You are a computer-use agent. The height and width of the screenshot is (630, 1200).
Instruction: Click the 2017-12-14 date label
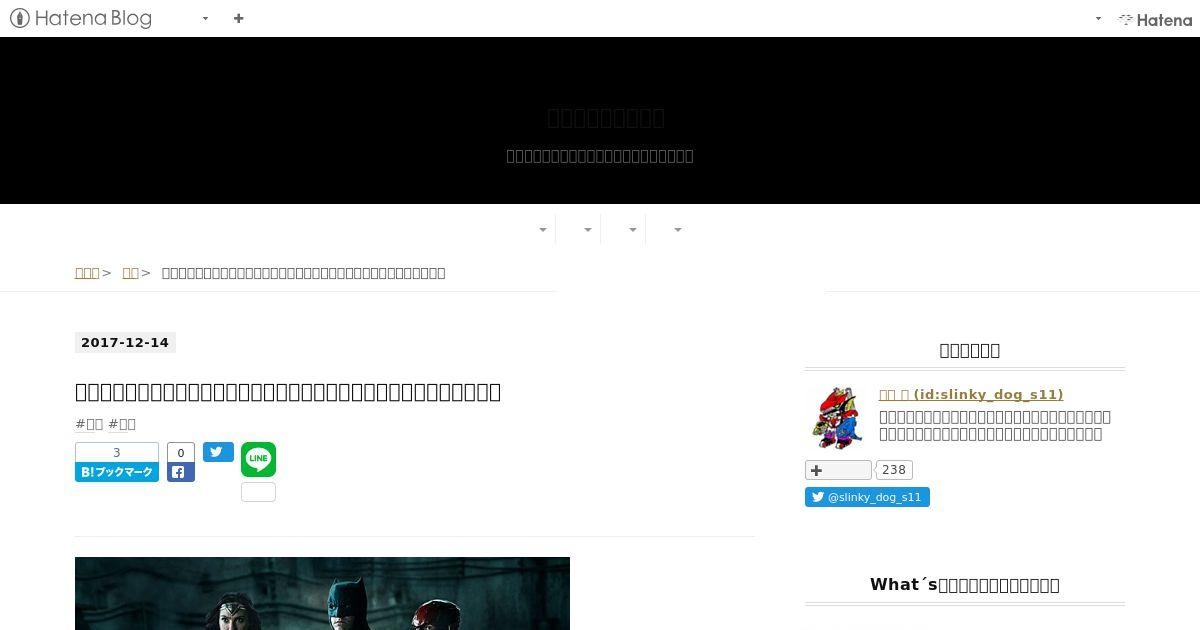(x=125, y=343)
